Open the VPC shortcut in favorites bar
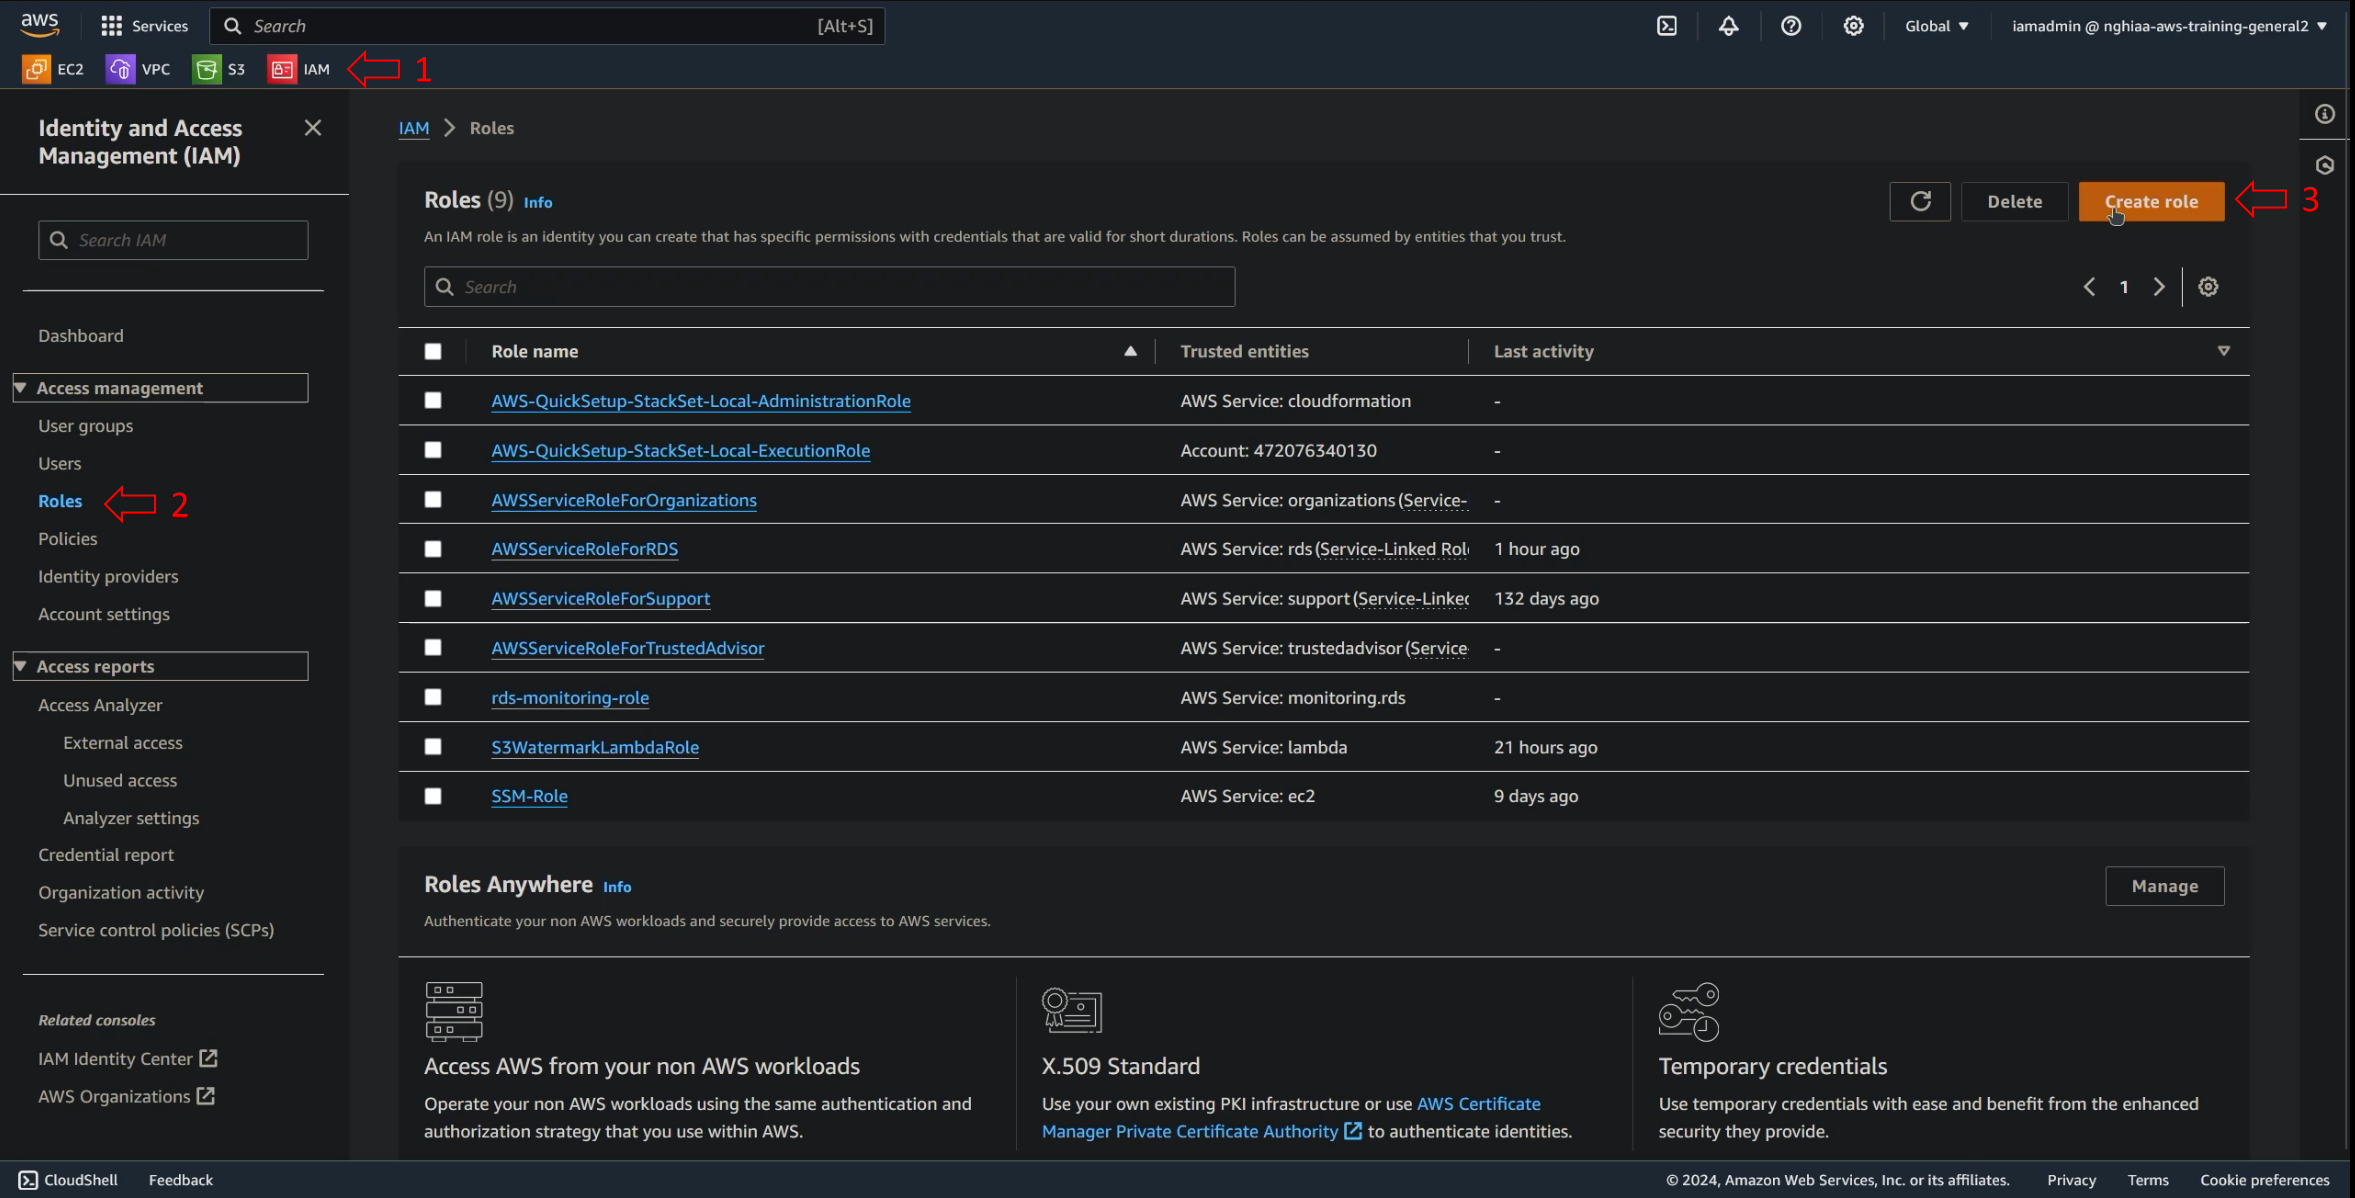The height and width of the screenshot is (1198, 2355). (x=138, y=69)
